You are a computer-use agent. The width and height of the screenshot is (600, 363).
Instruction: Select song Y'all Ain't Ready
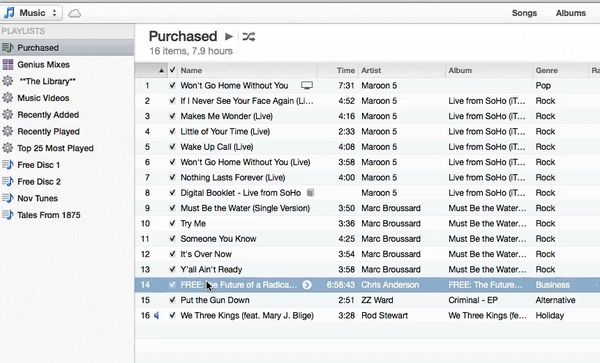click(211, 270)
